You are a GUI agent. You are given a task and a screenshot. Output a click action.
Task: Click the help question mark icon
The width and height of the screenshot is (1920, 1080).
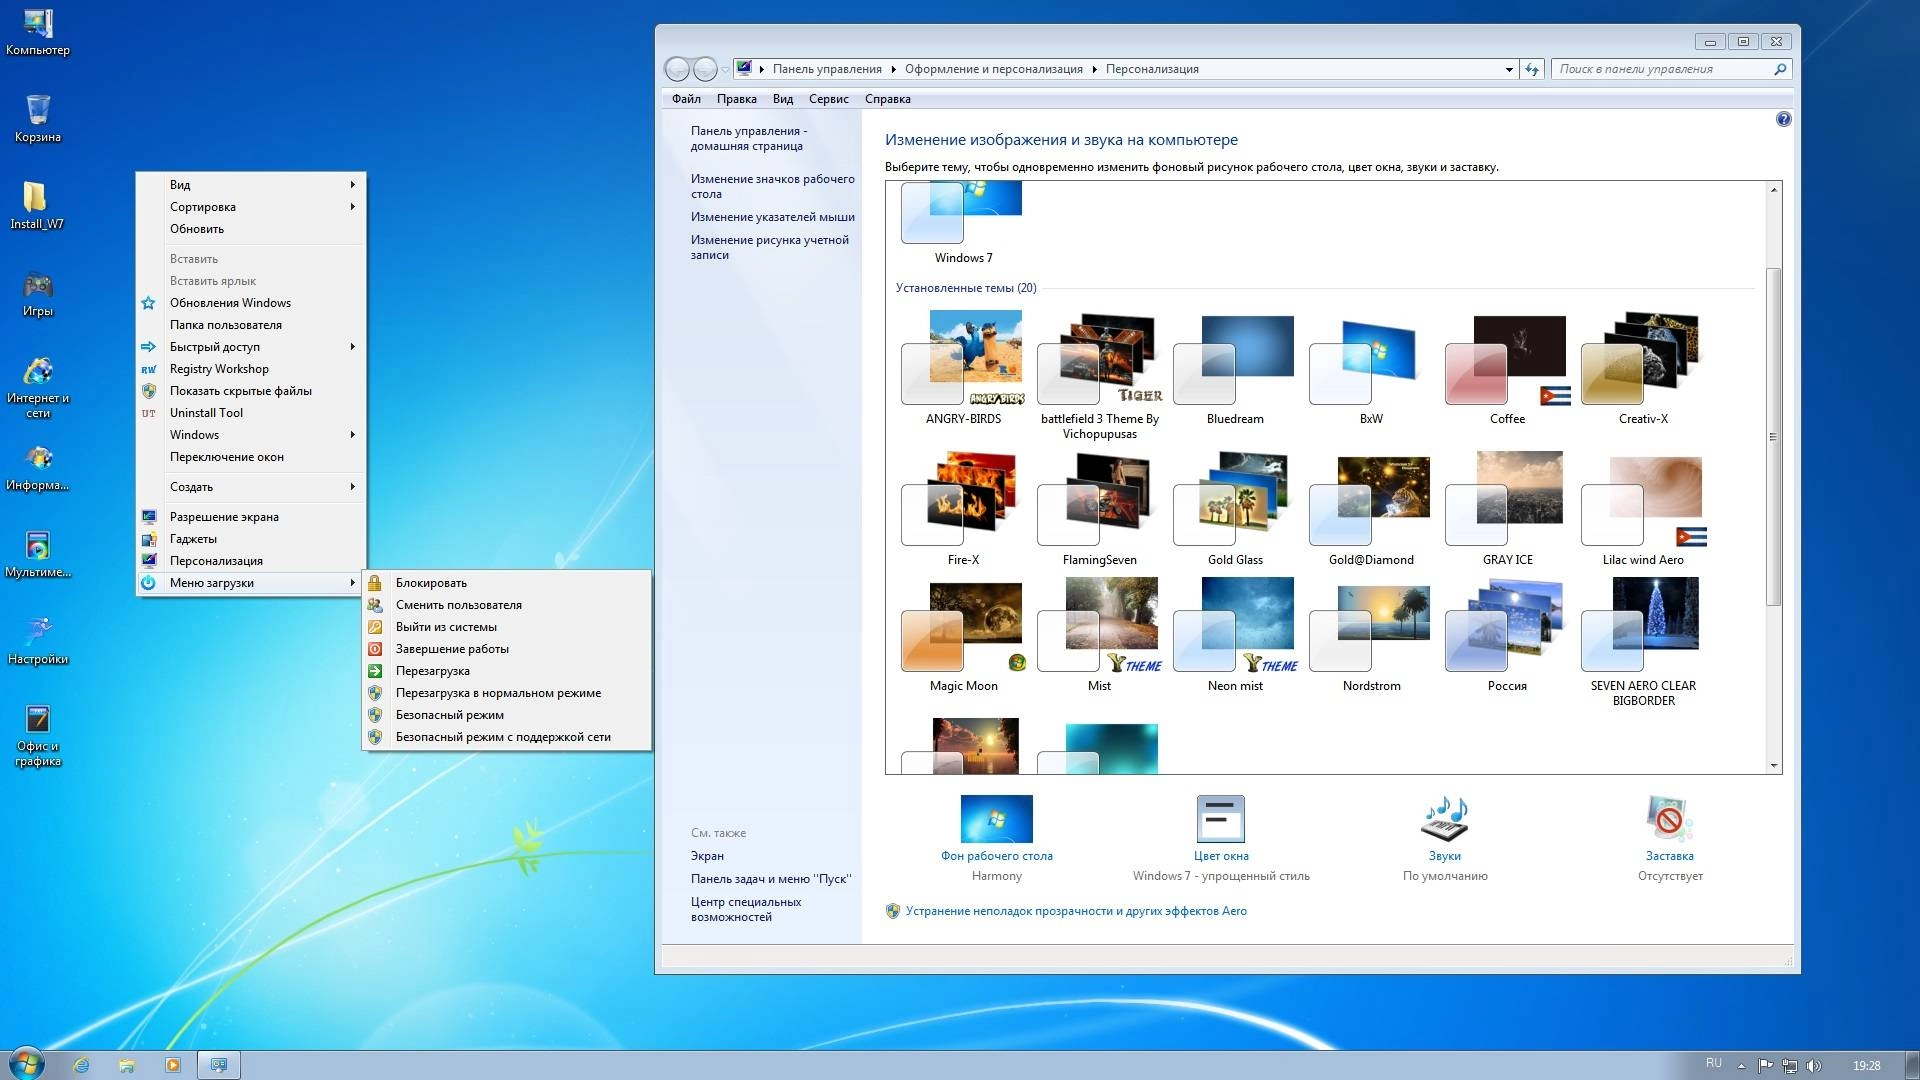pyautogui.click(x=1783, y=120)
